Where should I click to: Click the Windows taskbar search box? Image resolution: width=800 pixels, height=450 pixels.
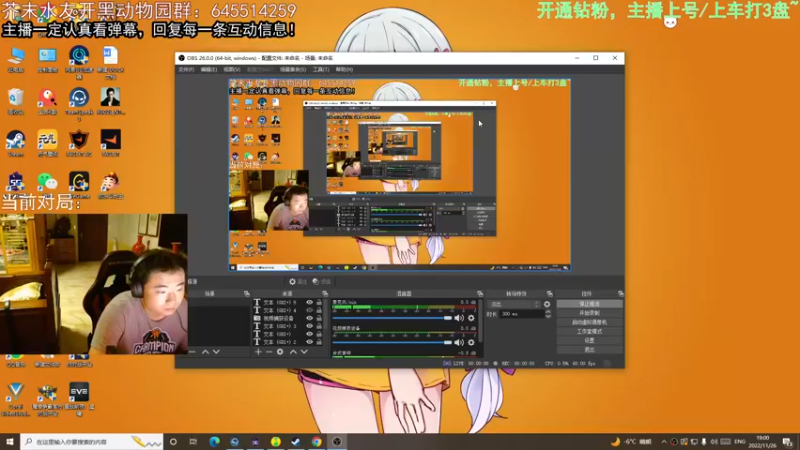(x=92, y=442)
